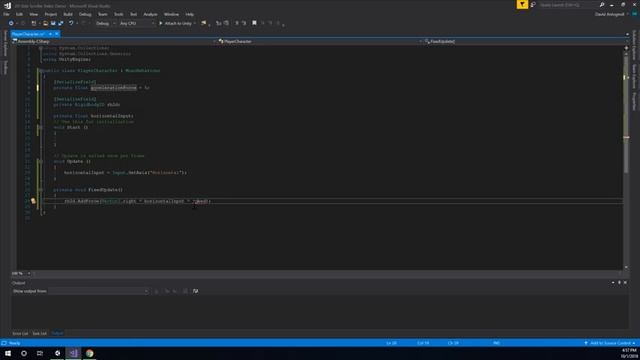Open the File menu
640x360 pixels.
[x=6, y=14]
